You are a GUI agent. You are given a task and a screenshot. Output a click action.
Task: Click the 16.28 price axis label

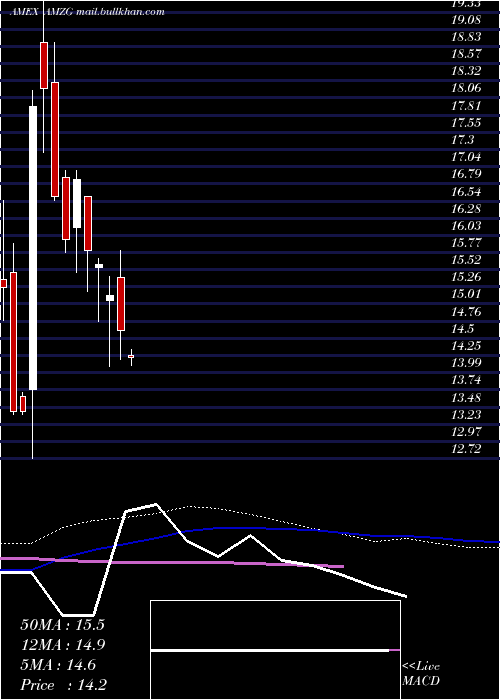(x=466, y=209)
